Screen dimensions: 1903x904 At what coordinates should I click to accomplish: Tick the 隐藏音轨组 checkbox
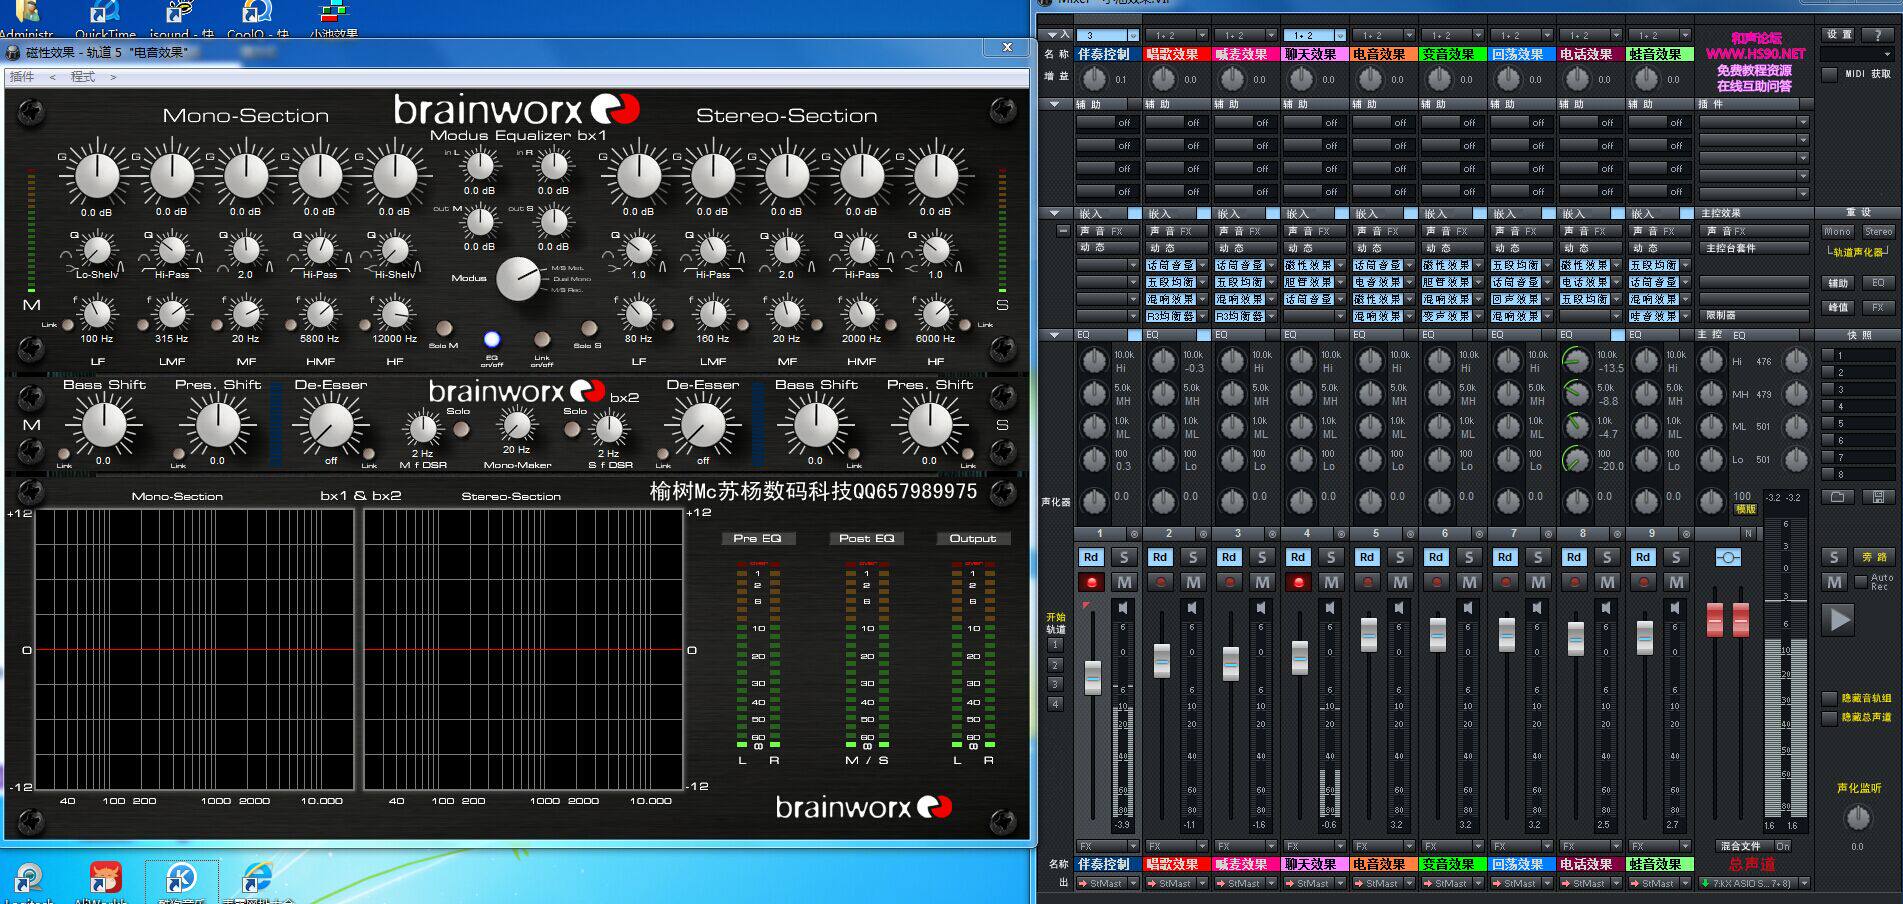coord(1830,699)
